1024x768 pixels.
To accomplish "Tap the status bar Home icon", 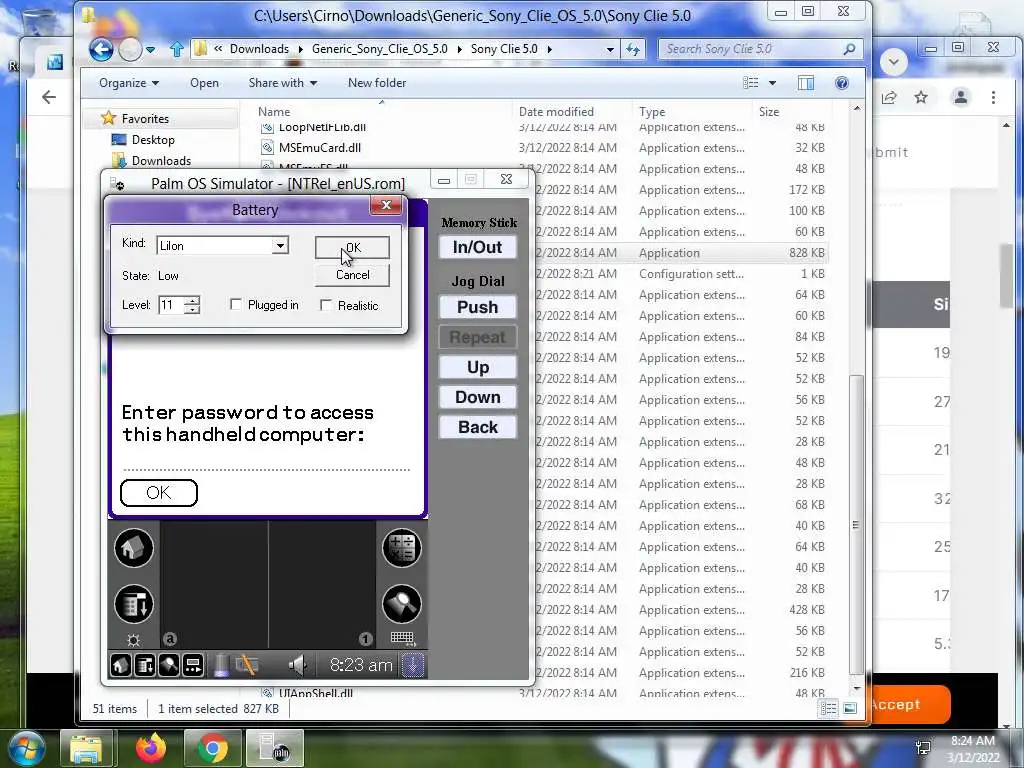I will [x=121, y=665].
